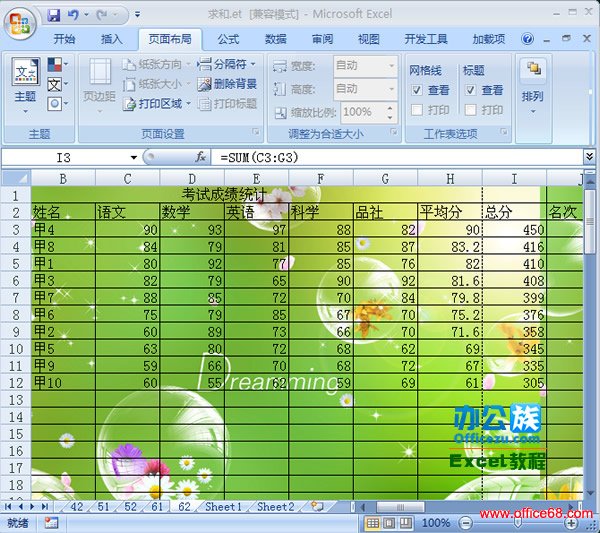Go to the first sheet tab arrow
Screen dimensions: 600x533
click(8, 507)
